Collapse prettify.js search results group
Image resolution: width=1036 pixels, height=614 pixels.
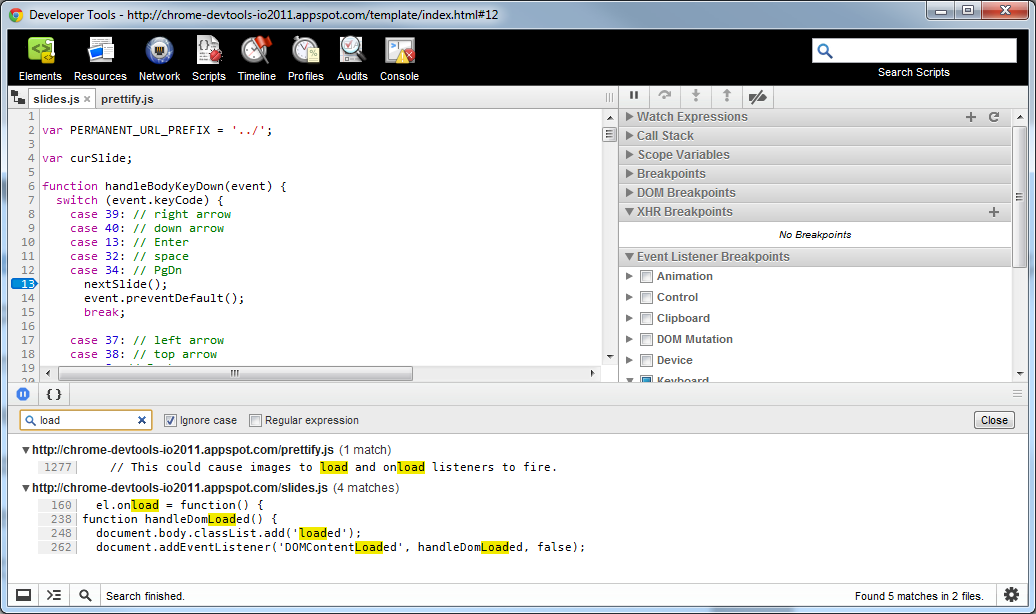pos(26,450)
